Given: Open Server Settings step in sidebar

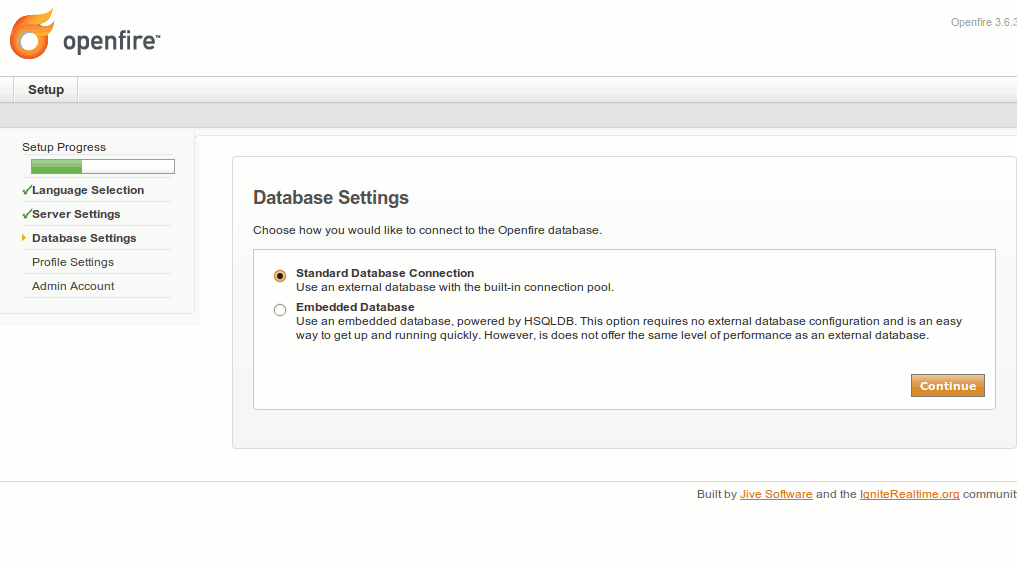Looking at the screenshot, I should point(76,214).
